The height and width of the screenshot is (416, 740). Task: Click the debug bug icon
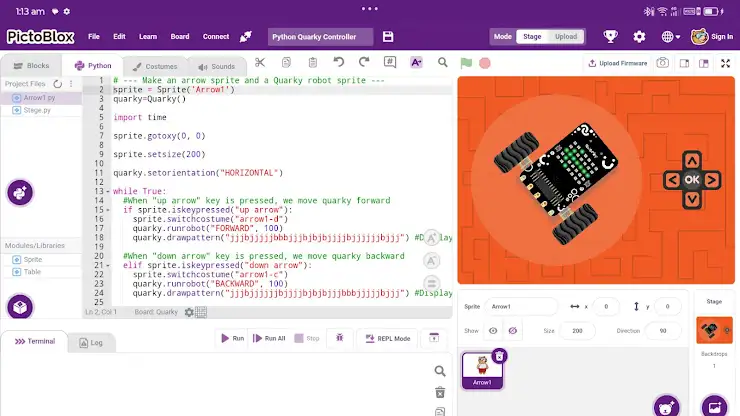tap(339, 338)
